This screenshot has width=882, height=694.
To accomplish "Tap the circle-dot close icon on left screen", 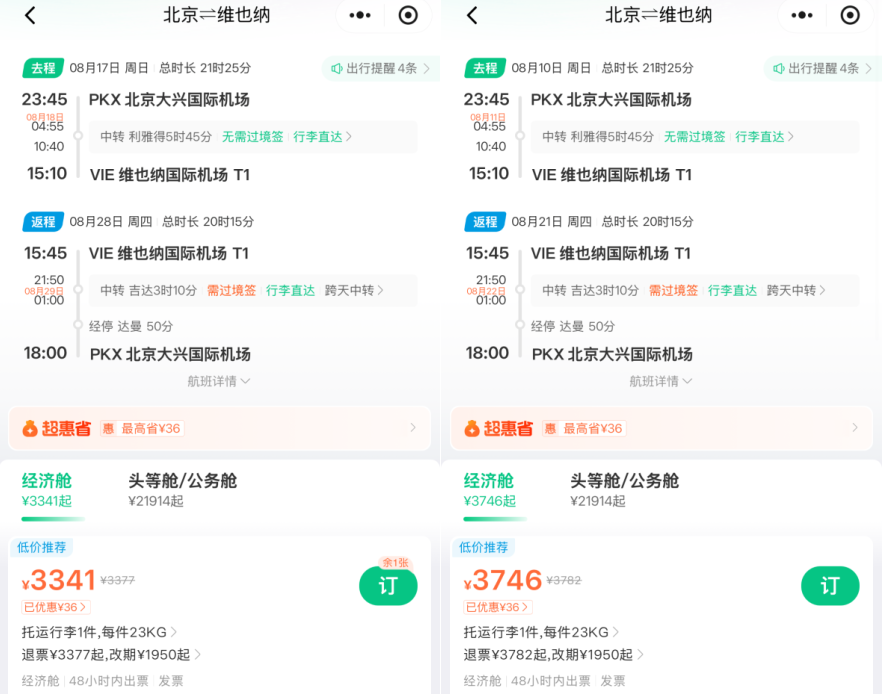I will [x=408, y=15].
